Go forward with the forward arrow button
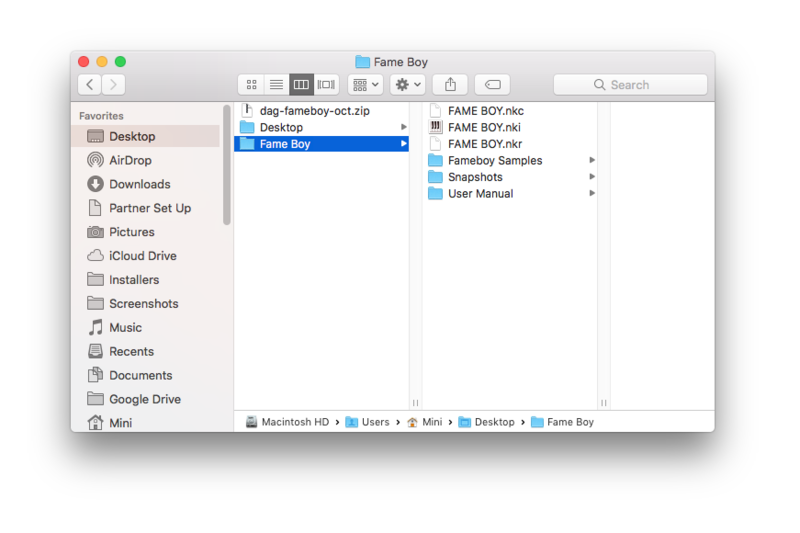 pos(113,85)
